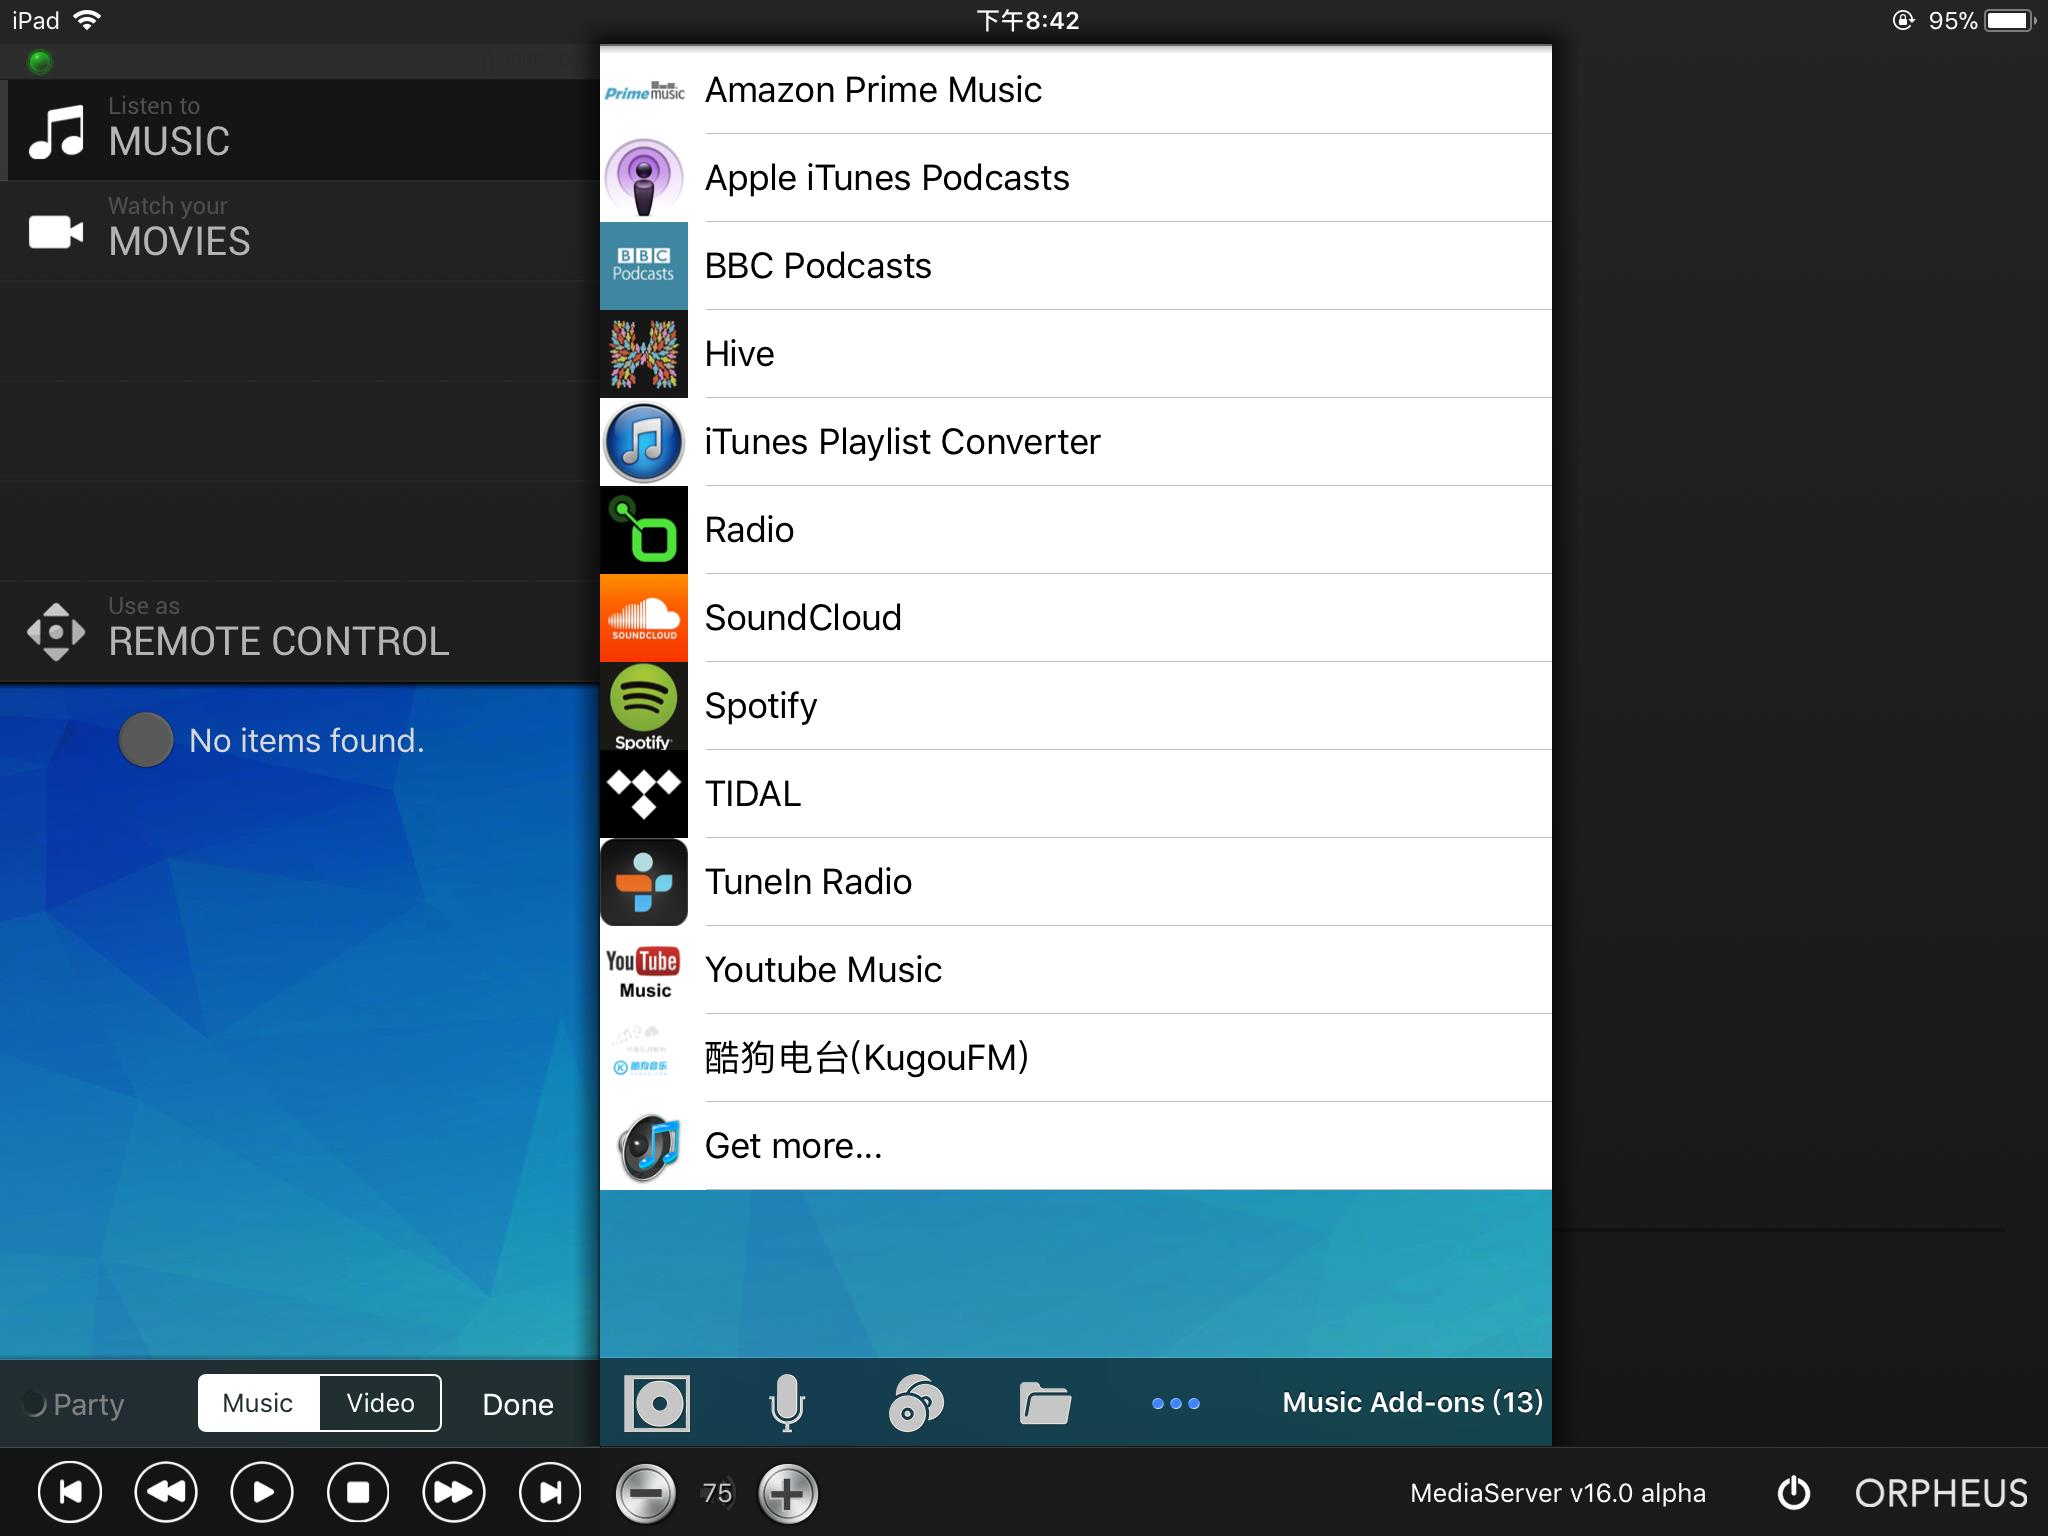The width and height of the screenshot is (2048, 1536).
Task: Select TuneIn Radio label
Action: pyautogui.click(x=808, y=882)
